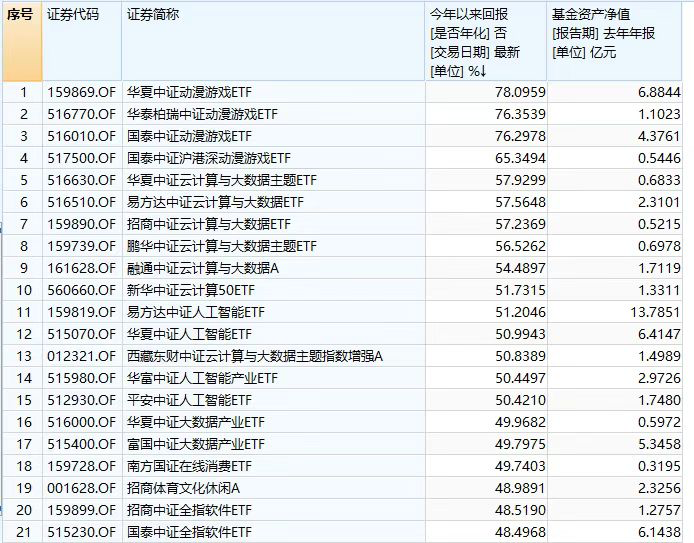Select code 515980.OF
Viewport: 694px width, 543px height.
tap(81, 378)
